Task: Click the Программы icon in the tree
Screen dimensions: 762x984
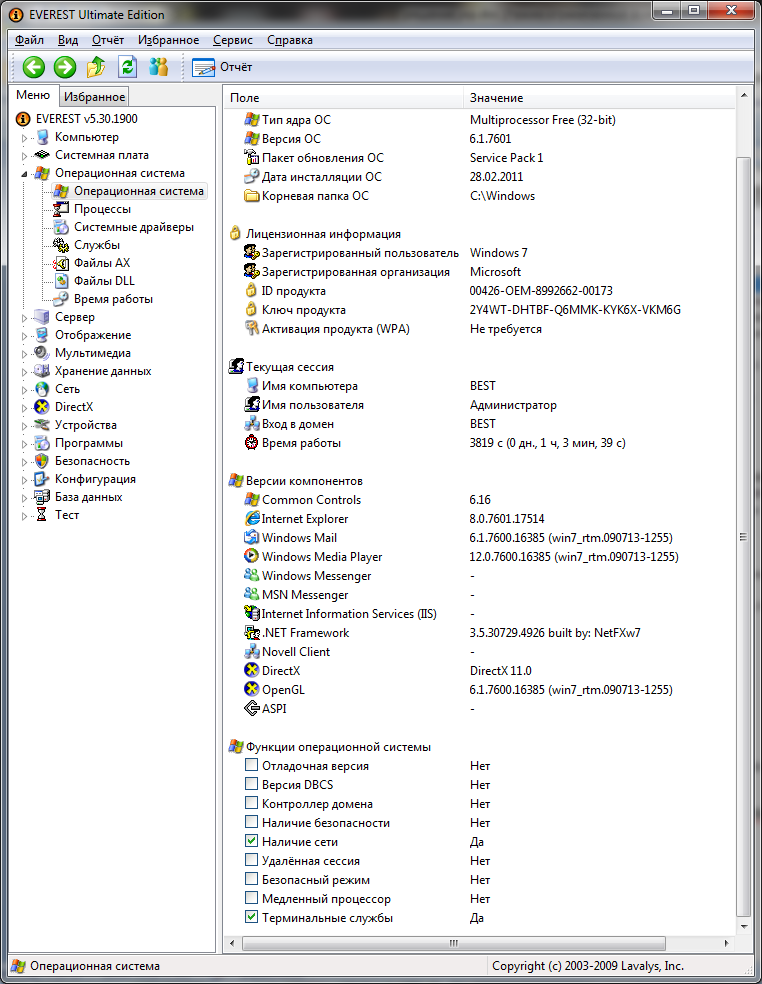Action: tap(42, 443)
